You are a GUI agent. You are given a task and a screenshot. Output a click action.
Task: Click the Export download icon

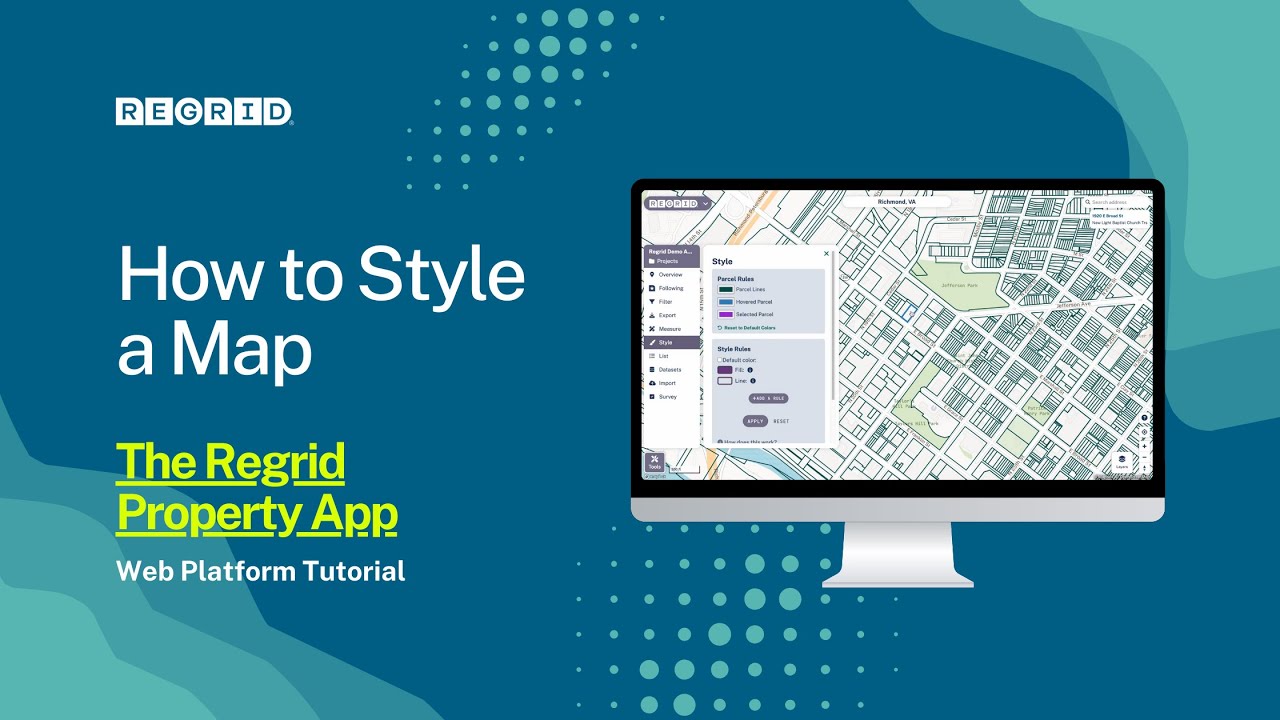[x=652, y=315]
